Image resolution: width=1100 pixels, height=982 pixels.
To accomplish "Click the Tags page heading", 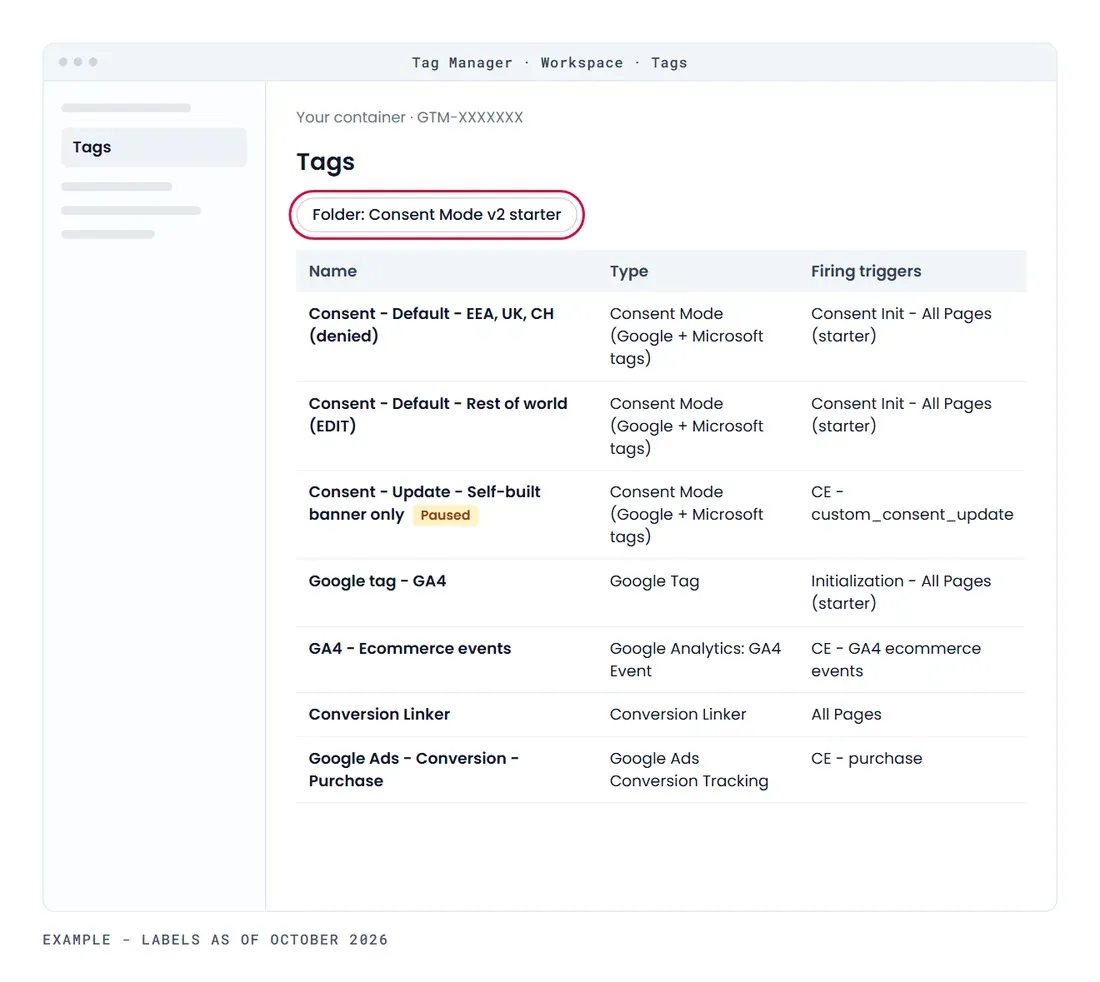I will point(326,162).
